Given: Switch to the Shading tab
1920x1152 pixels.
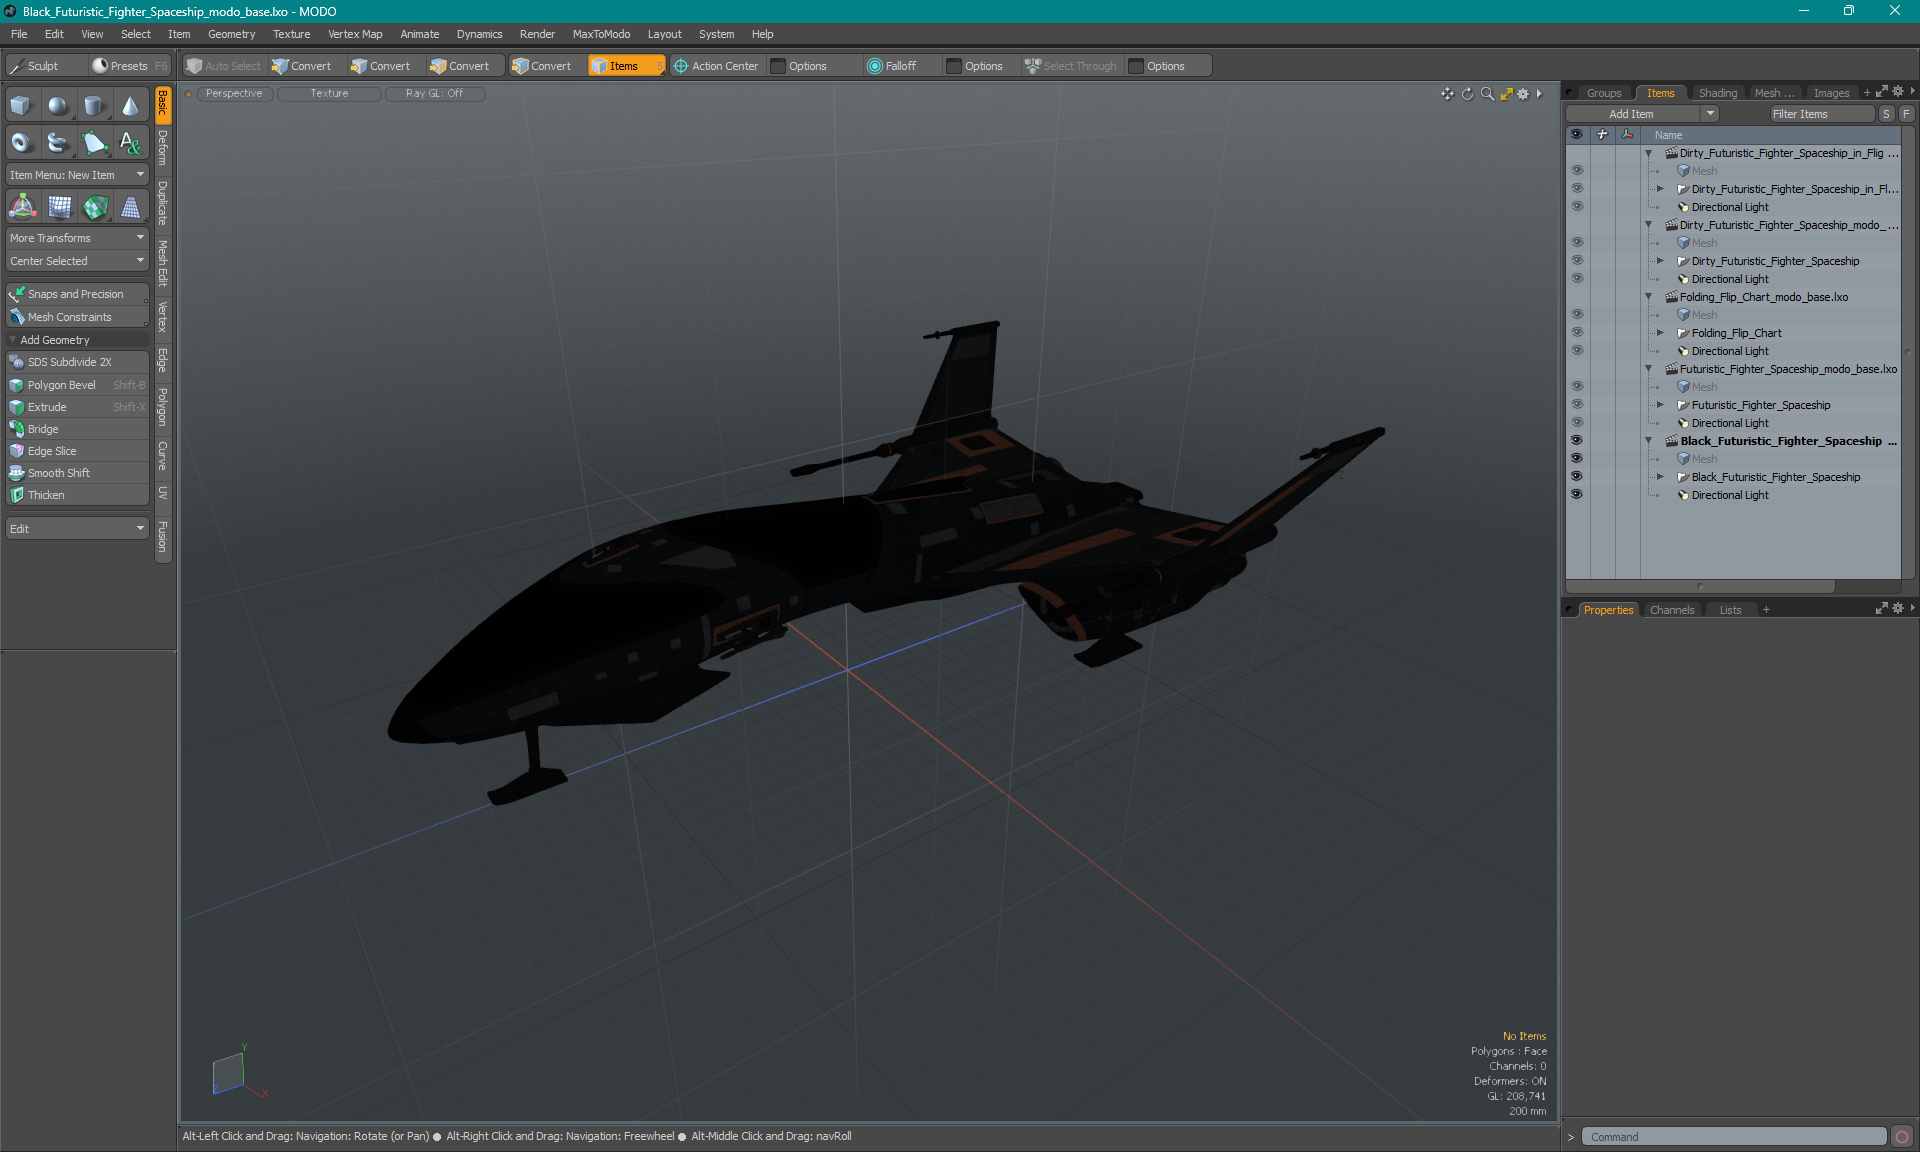Looking at the screenshot, I should click(x=1718, y=92).
